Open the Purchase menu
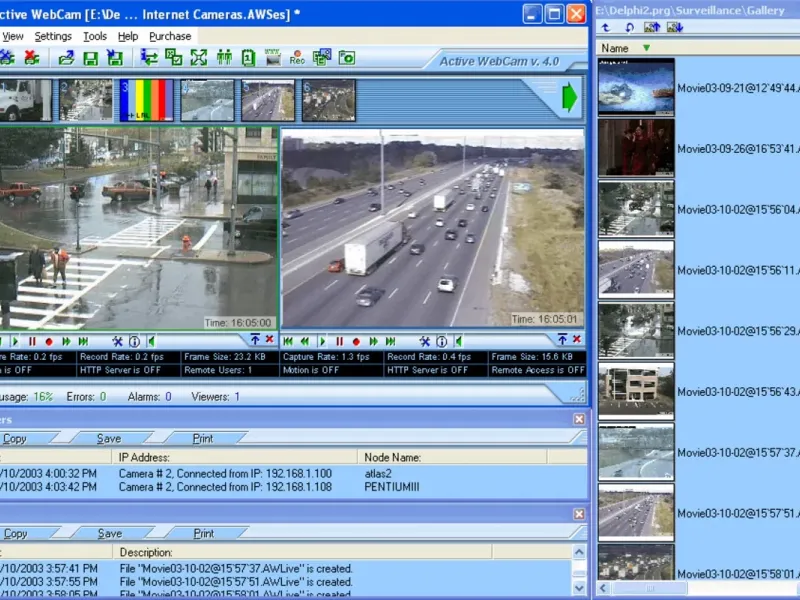Screen dimensions: 800x600 point(170,36)
